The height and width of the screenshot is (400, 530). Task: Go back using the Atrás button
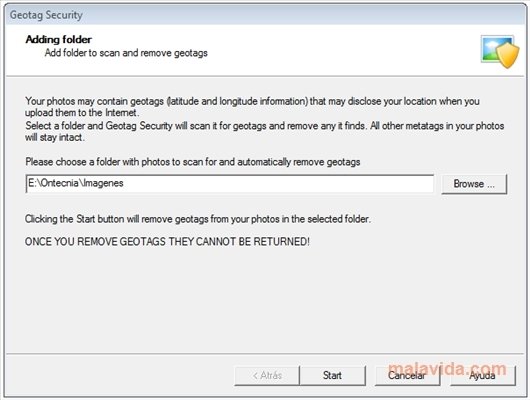267,375
